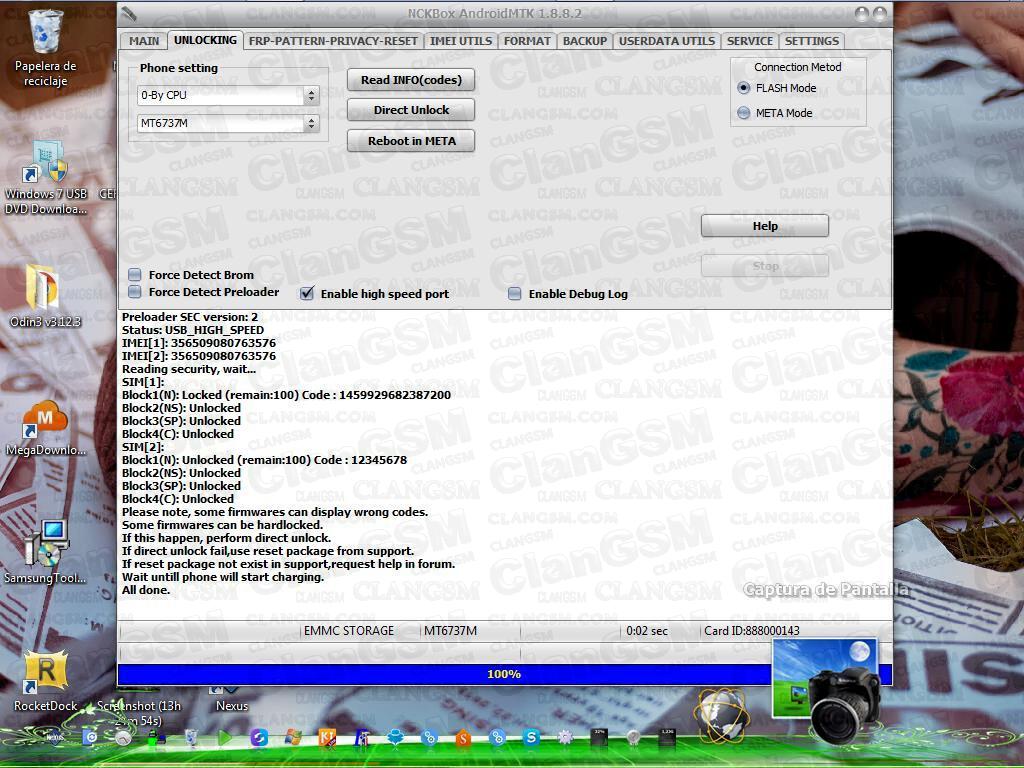This screenshot has width=1024, height=768.
Task: Open the Windows 7 USB DVD Download shortcut
Action: (x=46, y=176)
